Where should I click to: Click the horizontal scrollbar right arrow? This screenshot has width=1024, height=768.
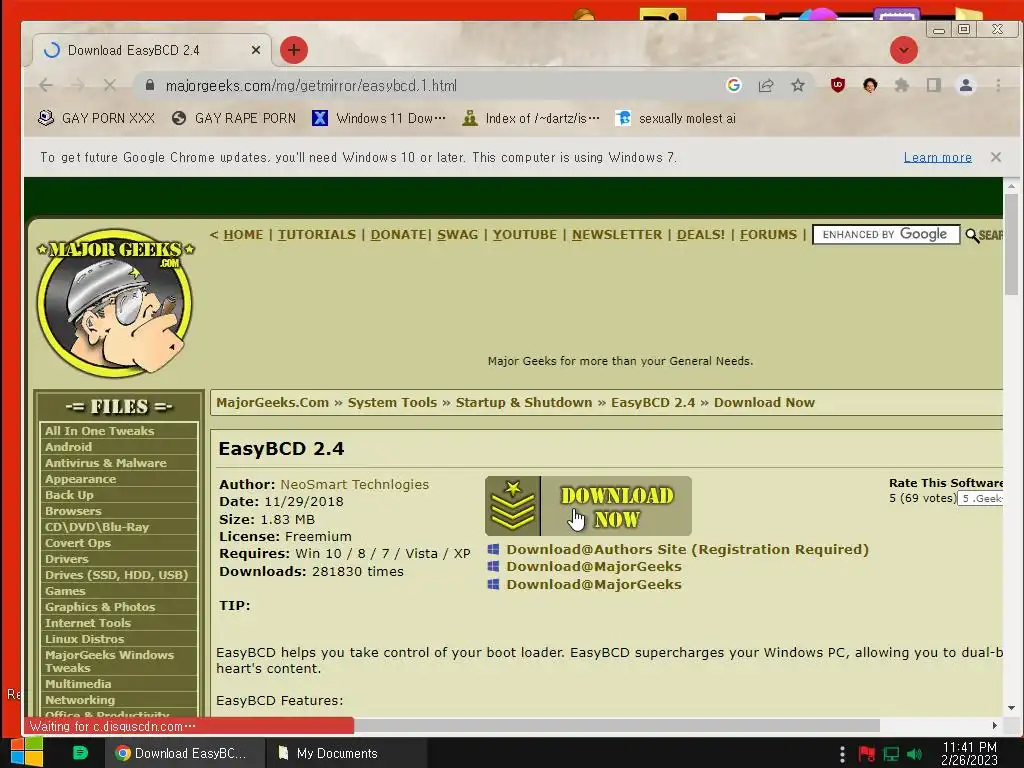(x=995, y=726)
